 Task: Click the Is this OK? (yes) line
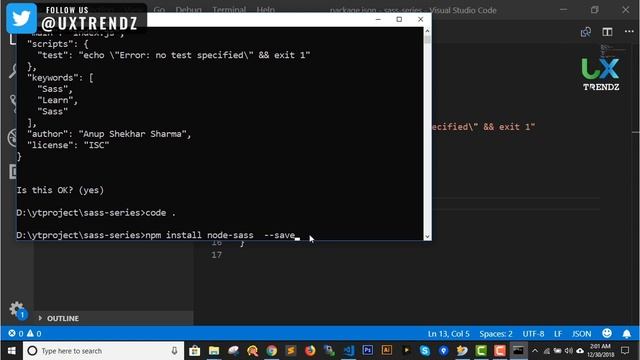click(x=60, y=190)
